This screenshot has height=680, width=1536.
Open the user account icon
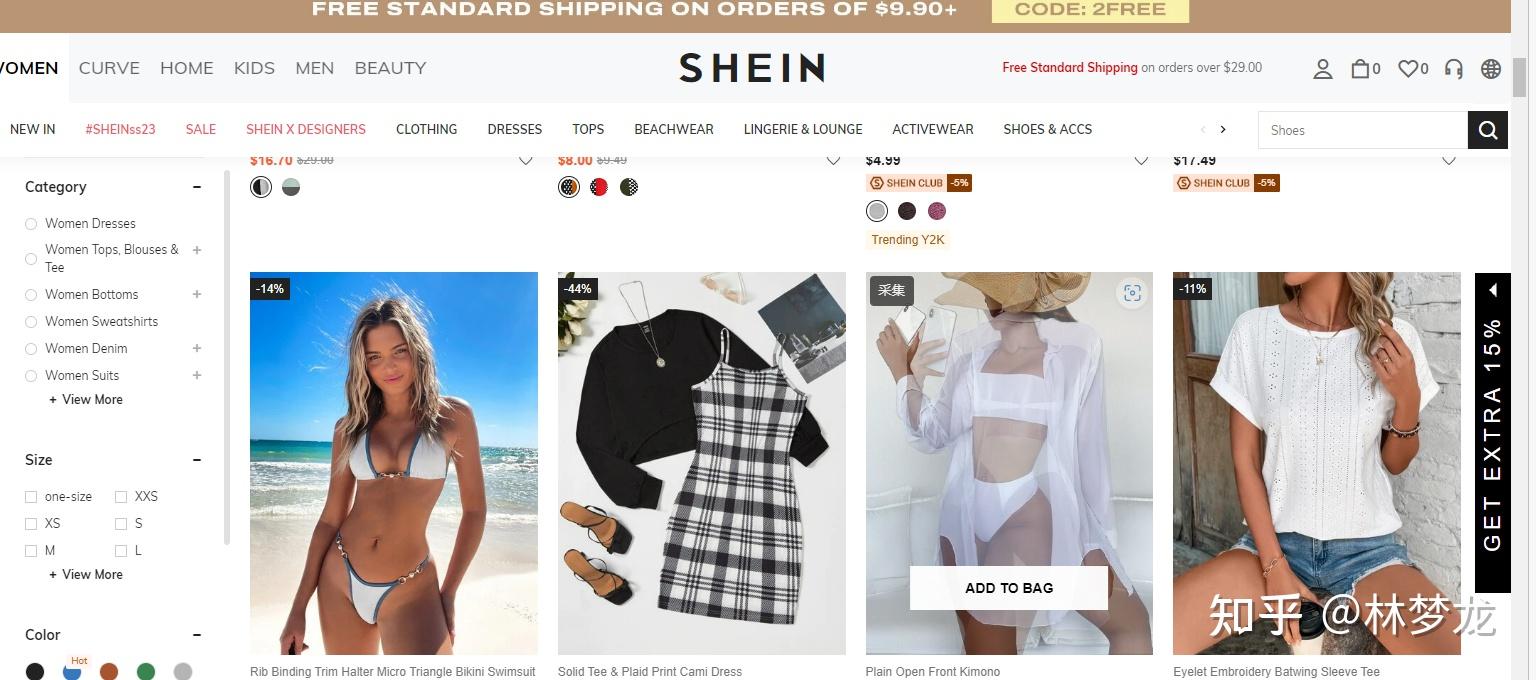(1323, 69)
